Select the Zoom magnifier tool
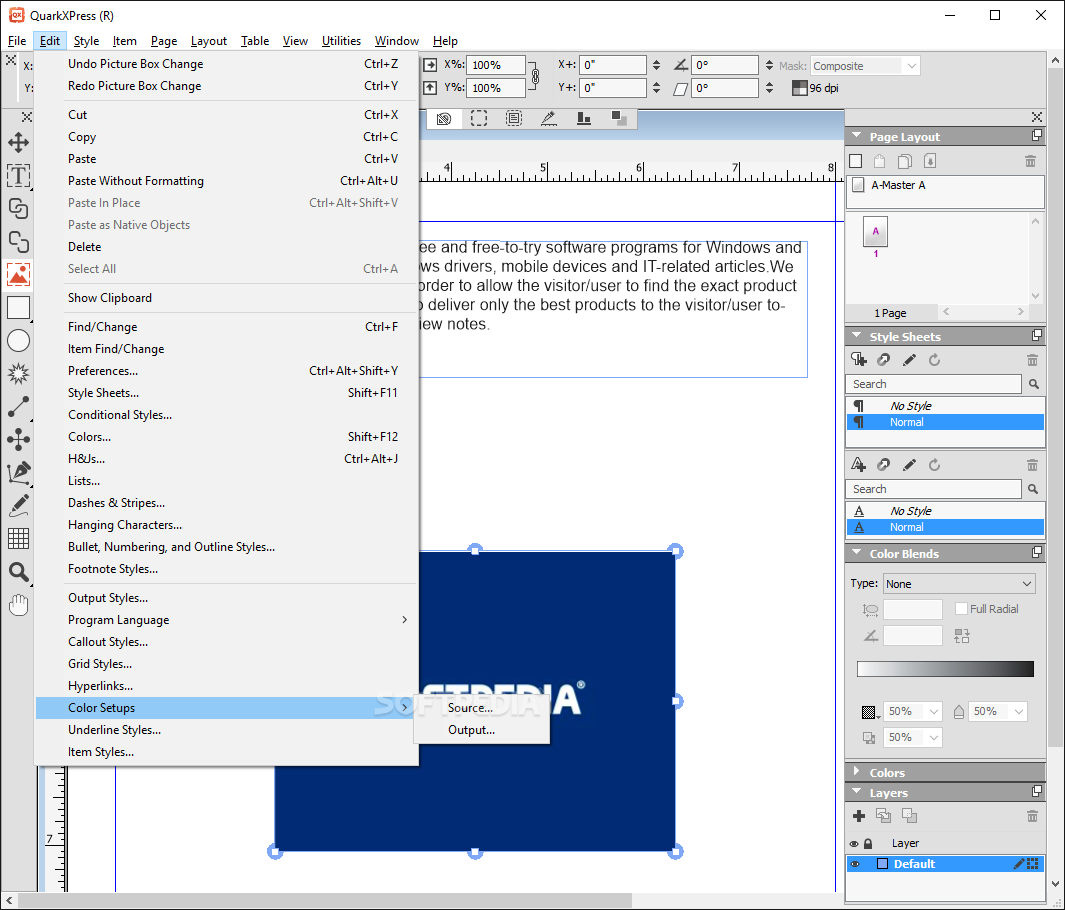Screen dimensions: 1065x910 pos(18,572)
